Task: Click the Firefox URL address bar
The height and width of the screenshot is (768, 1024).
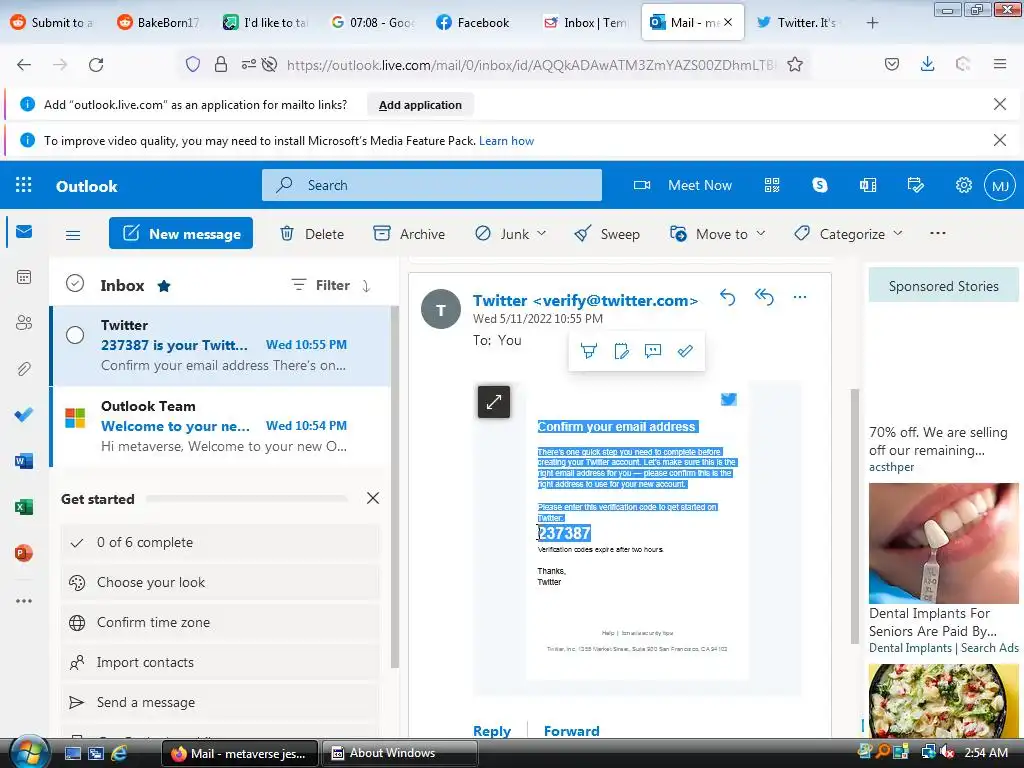Action: pyautogui.click(x=530, y=65)
